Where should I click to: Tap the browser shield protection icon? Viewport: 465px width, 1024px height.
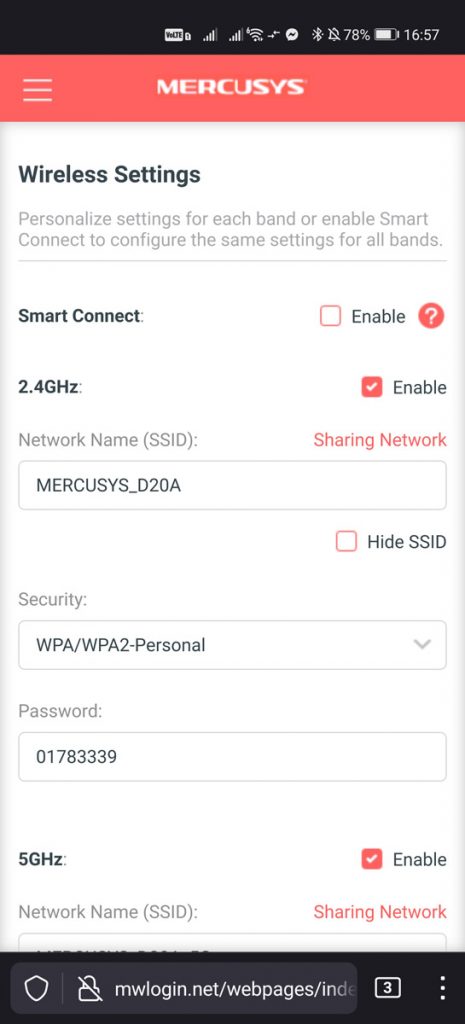(x=36, y=989)
